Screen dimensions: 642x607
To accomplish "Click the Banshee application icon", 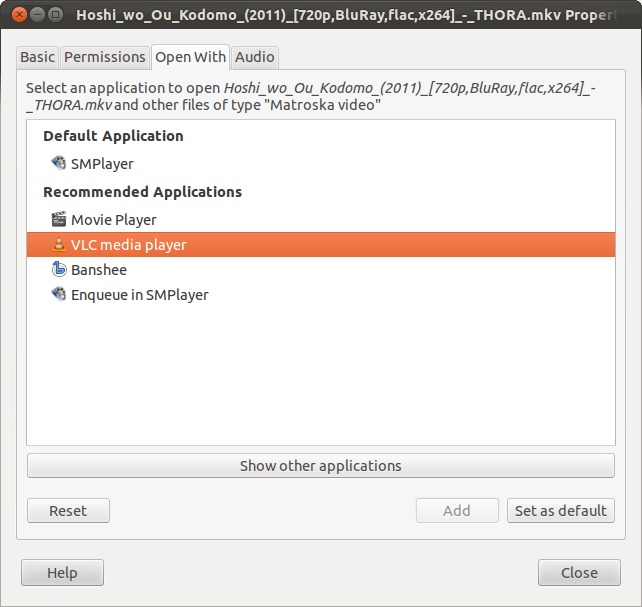I will pyautogui.click(x=59, y=269).
